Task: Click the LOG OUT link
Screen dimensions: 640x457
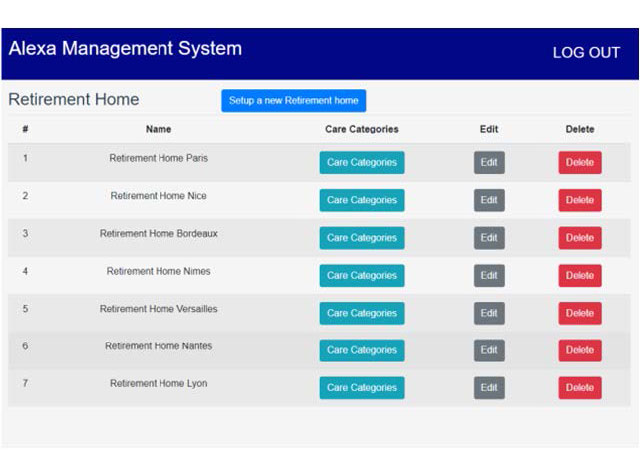Action: point(586,53)
